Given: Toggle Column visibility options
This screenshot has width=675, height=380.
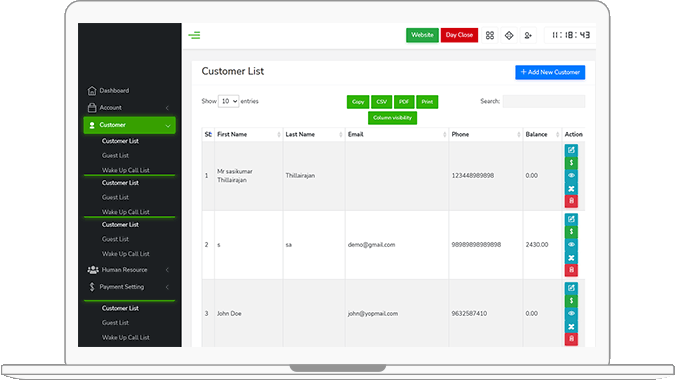Looking at the screenshot, I should point(392,118).
